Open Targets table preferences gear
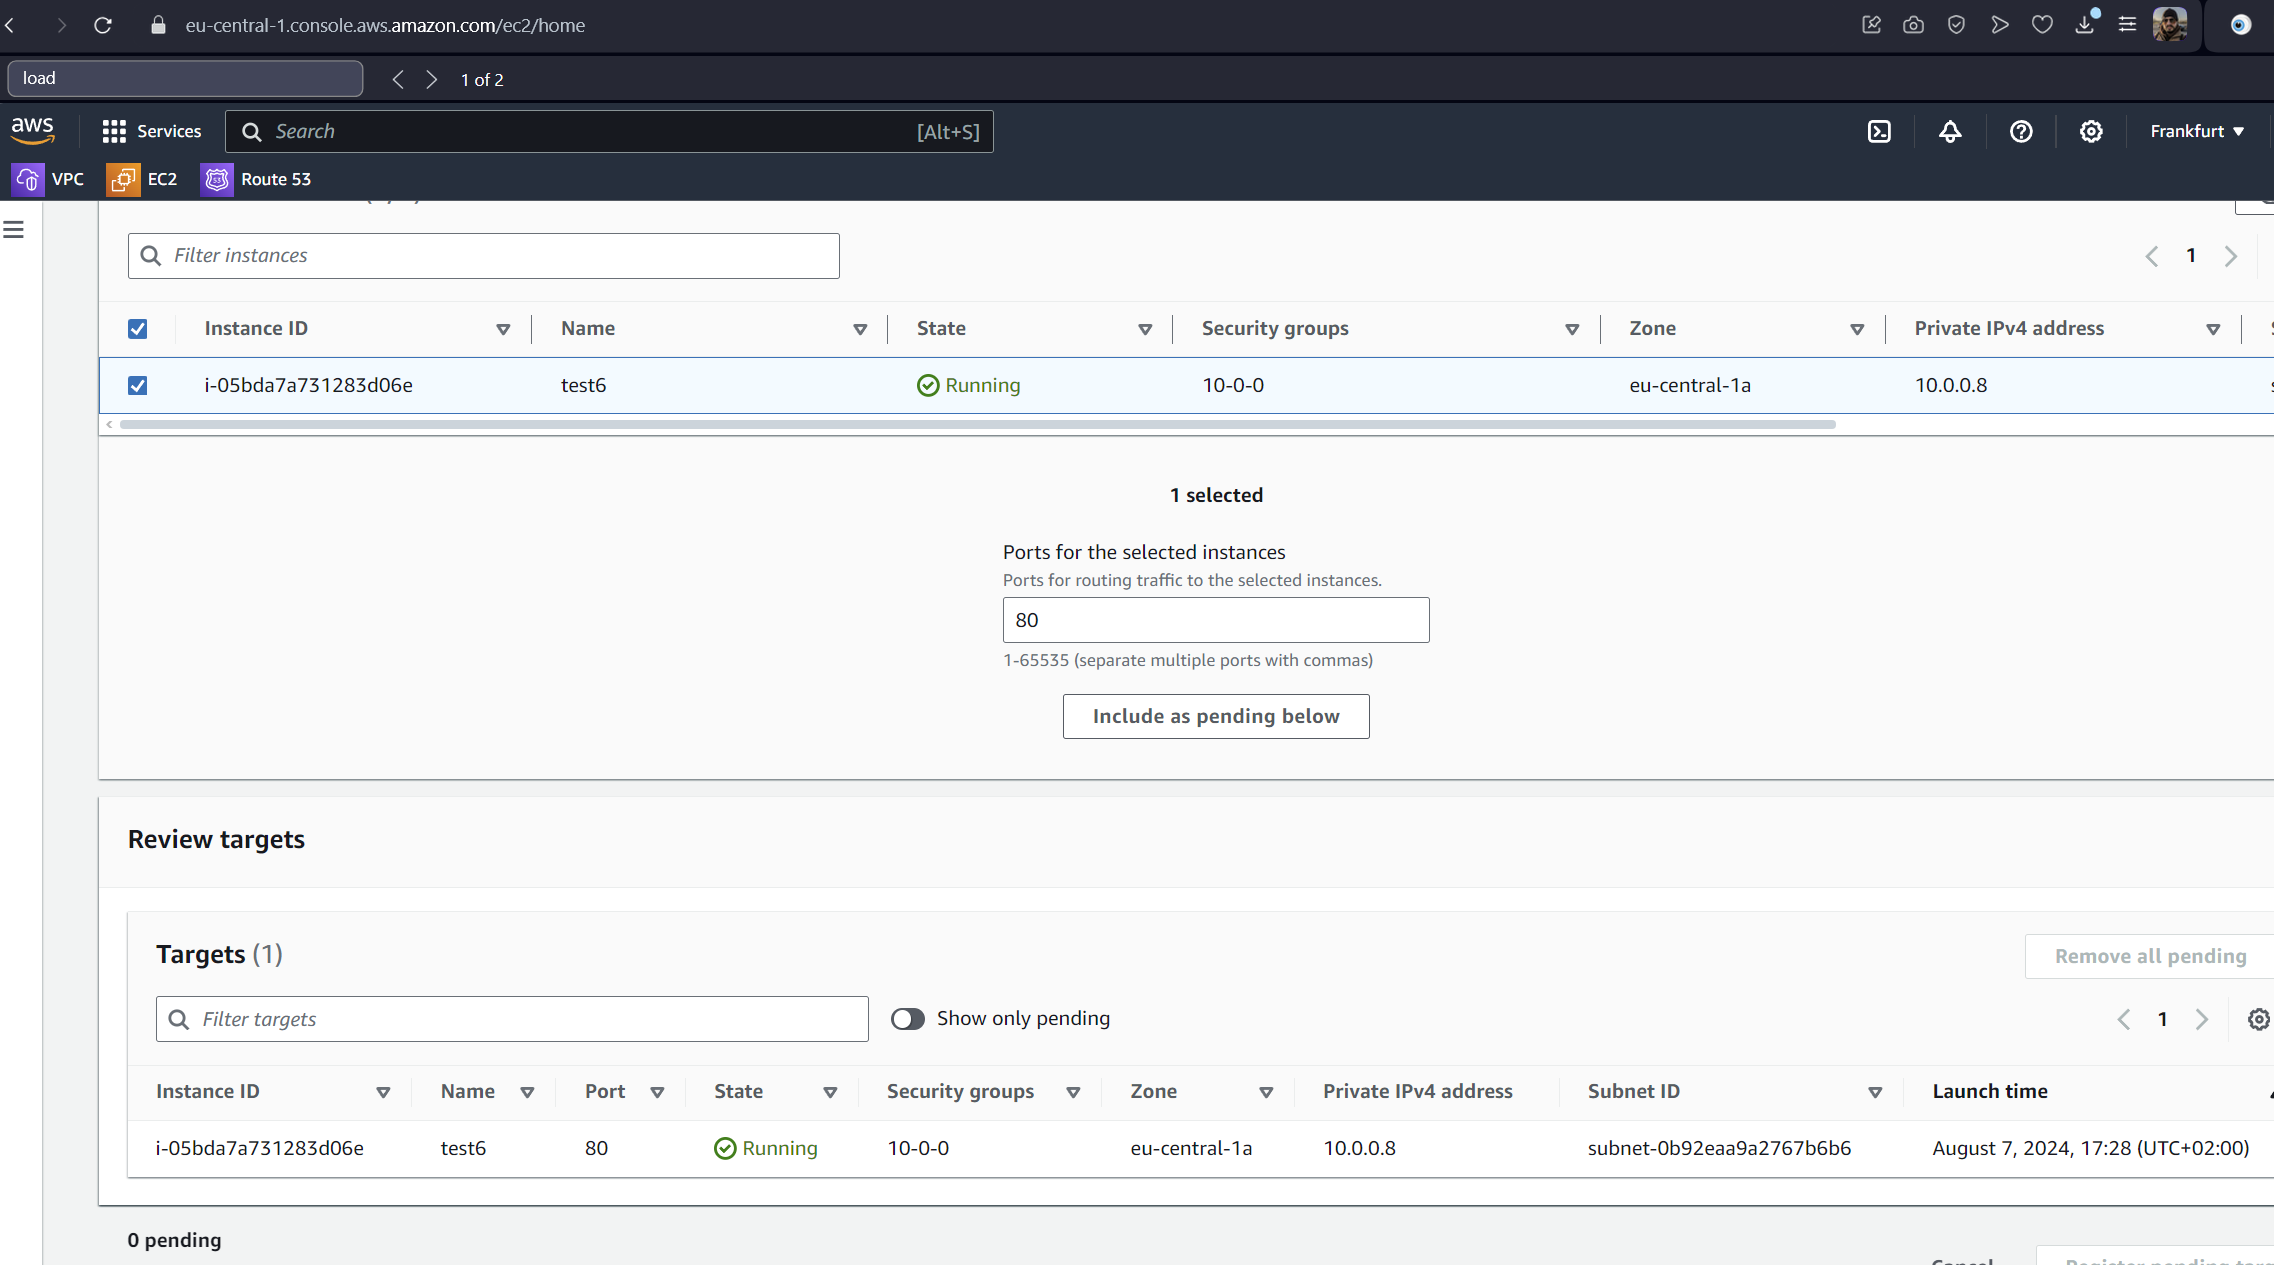Viewport: 2274px width, 1265px height. (2257, 1019)
